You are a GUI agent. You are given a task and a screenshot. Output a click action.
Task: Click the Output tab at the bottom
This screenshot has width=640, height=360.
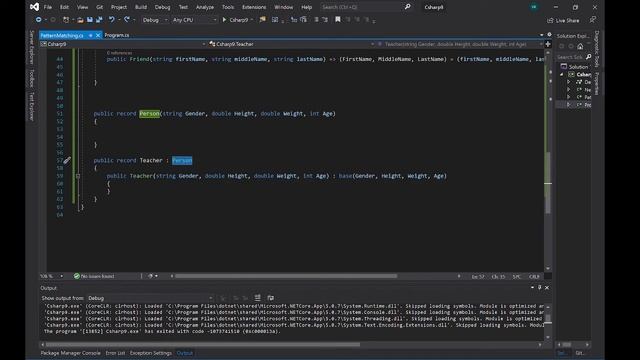click(184, 353)
